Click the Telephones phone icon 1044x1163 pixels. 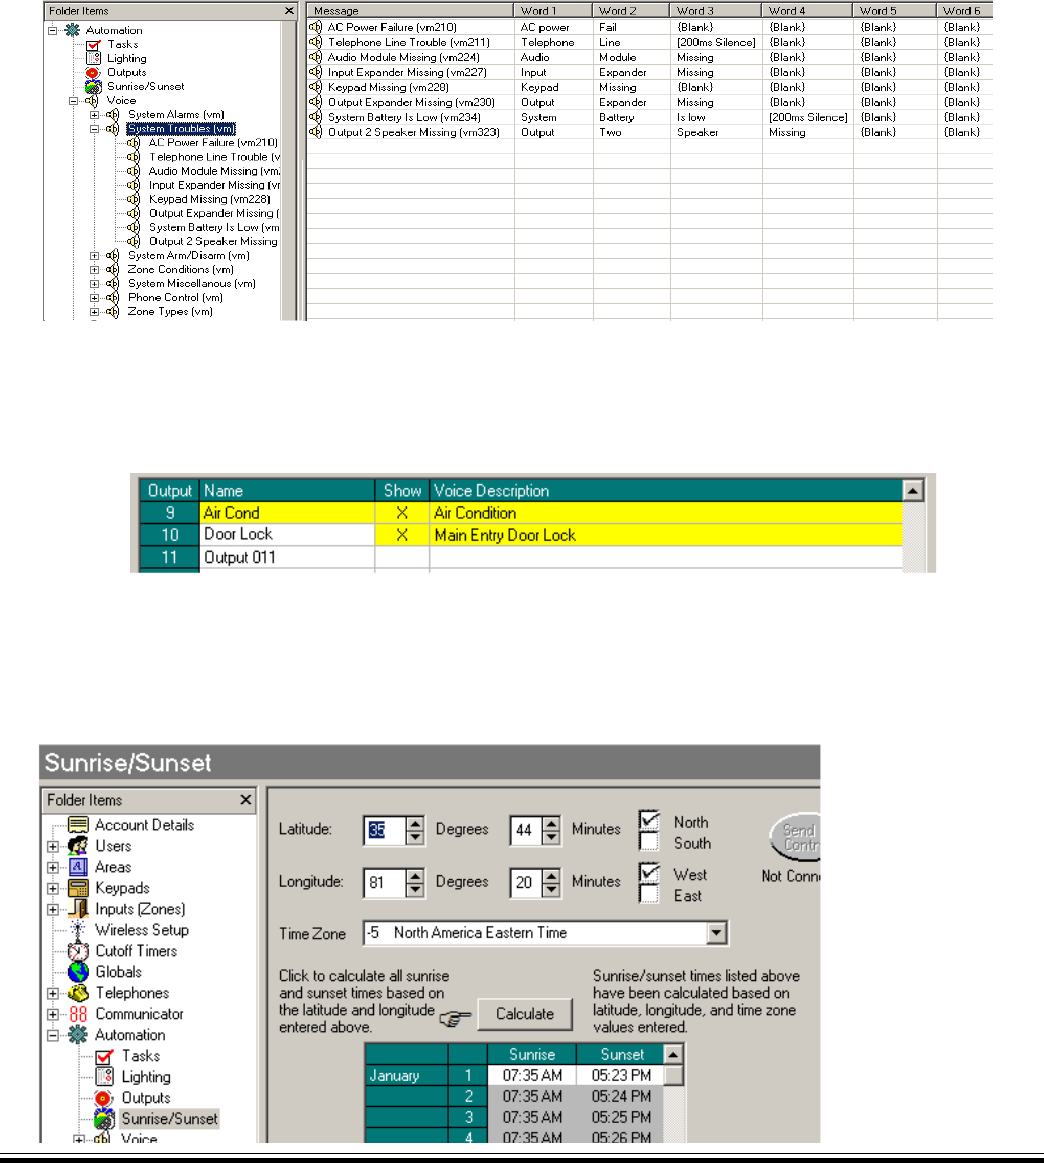[x=78, y=993]
